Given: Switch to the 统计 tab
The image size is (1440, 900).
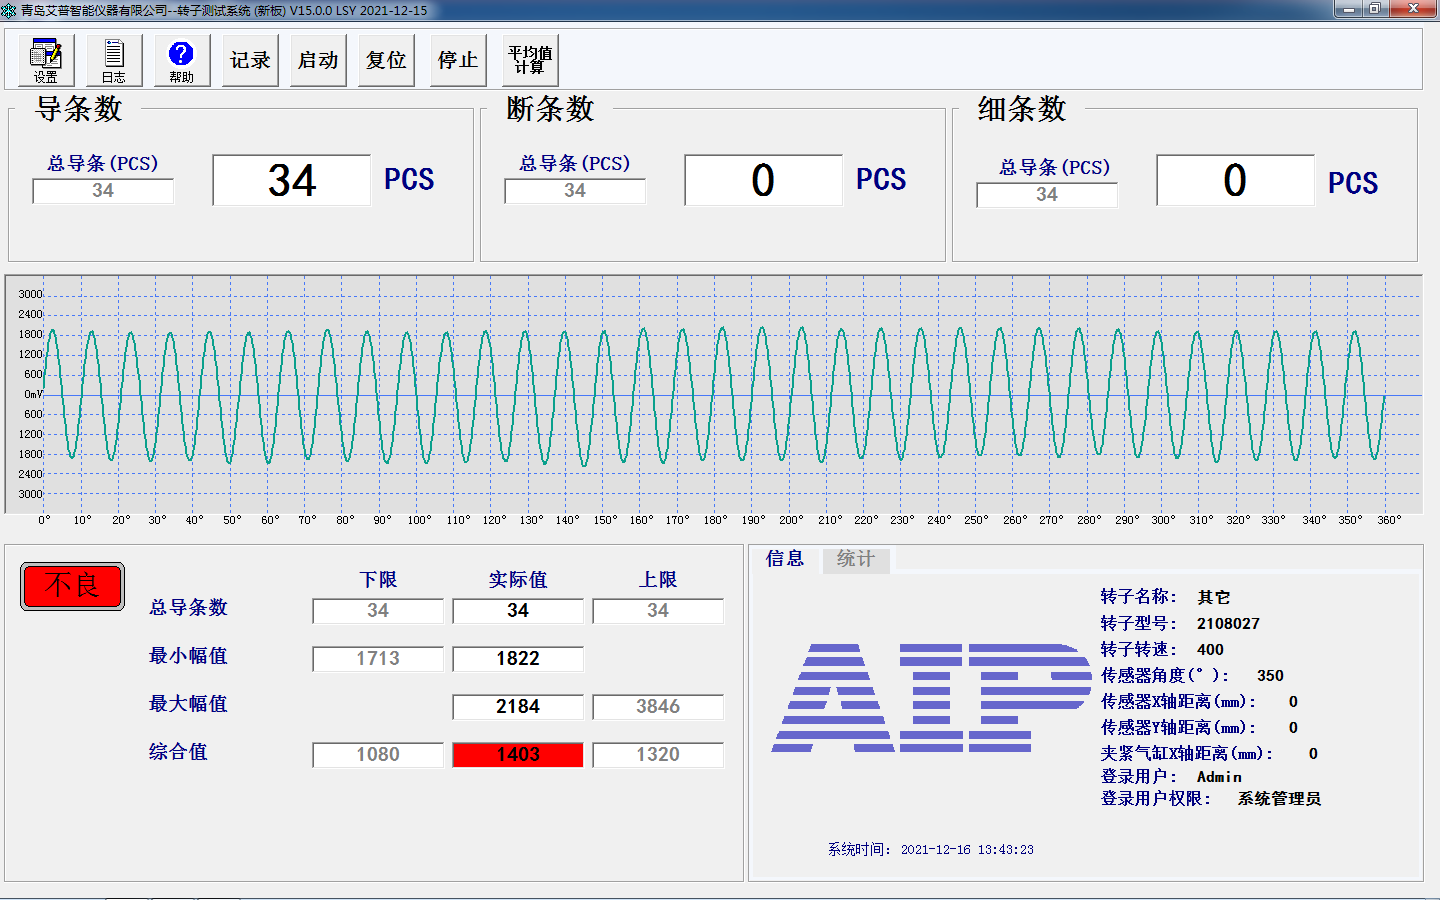Looking at the screenshot, I should 855,560.
